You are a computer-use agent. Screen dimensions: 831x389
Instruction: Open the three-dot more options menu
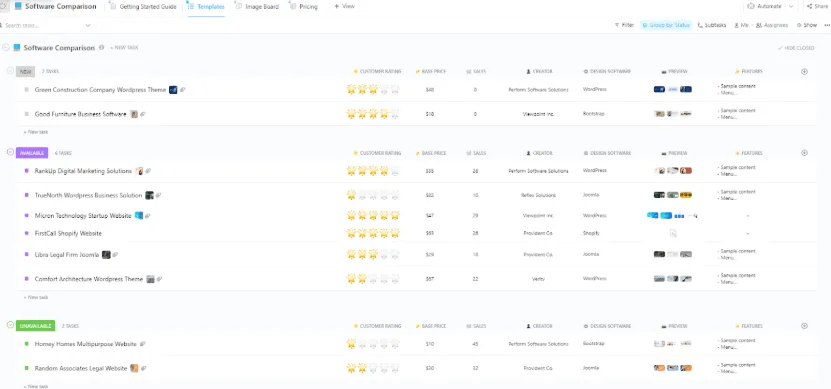tap(827, 25)
